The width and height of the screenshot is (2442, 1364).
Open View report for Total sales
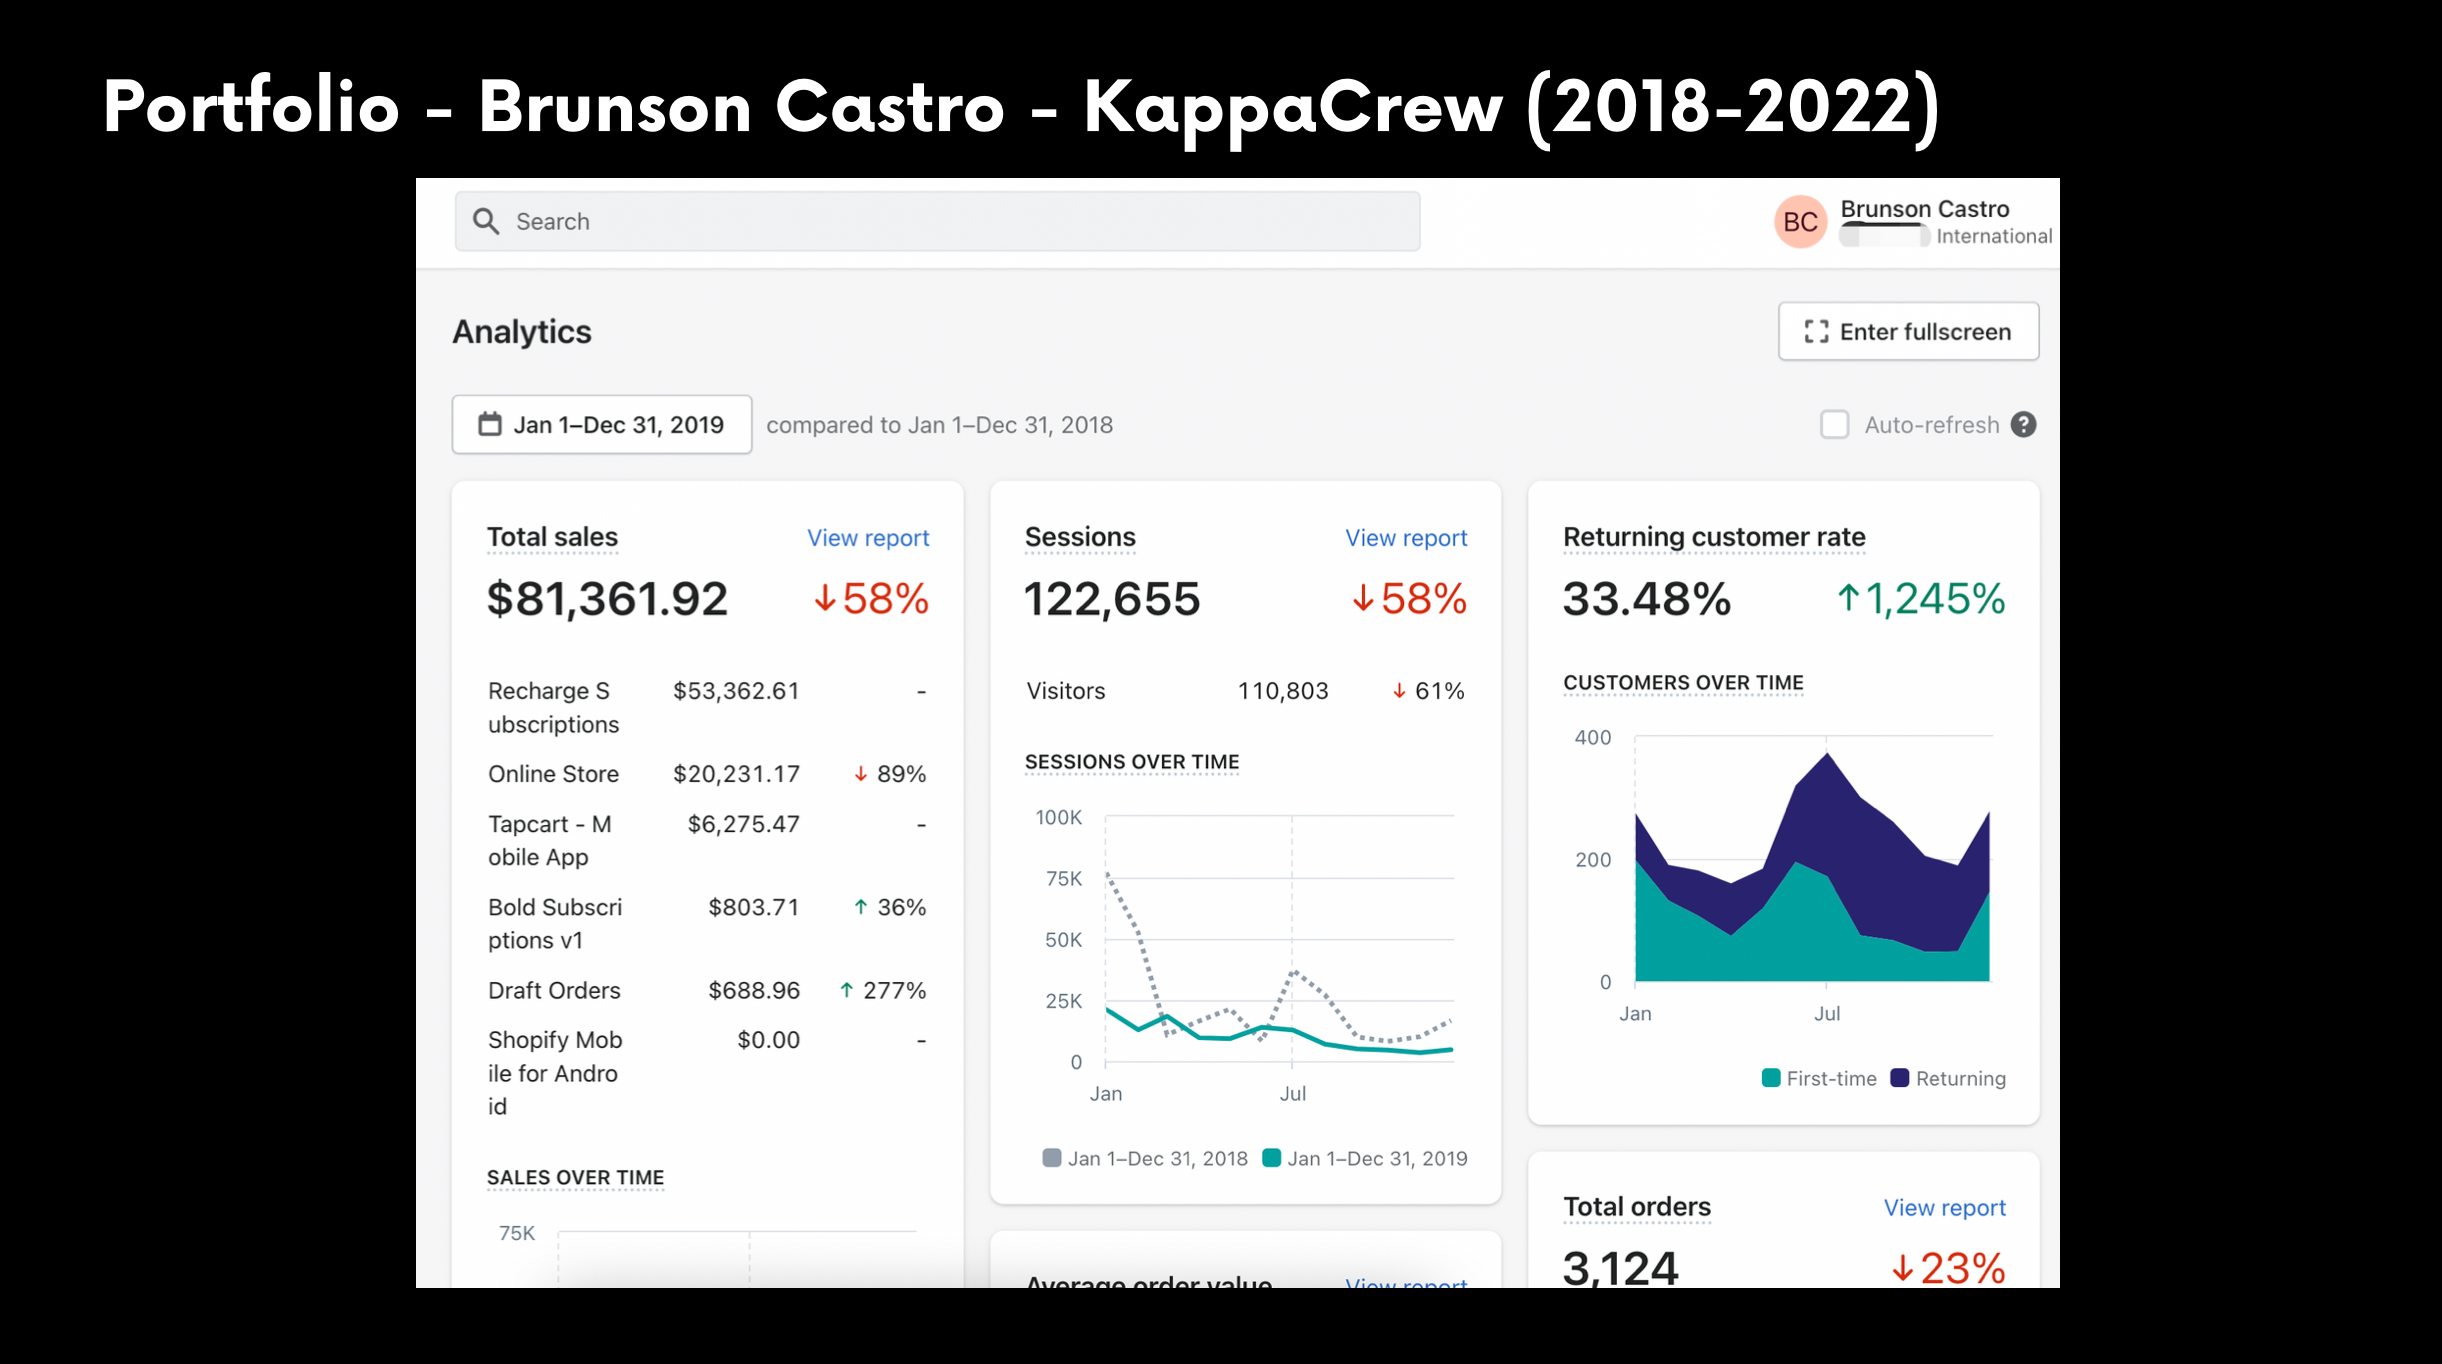pyautogui.click(x=868, y=538)
